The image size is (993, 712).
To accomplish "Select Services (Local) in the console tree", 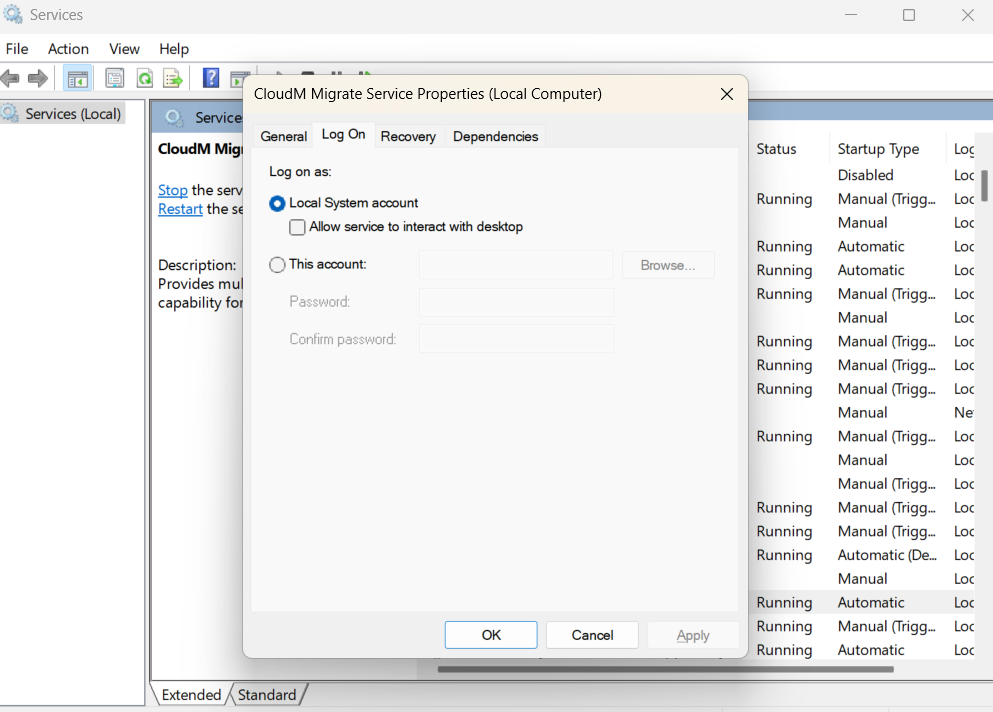I will coord(62,114).
